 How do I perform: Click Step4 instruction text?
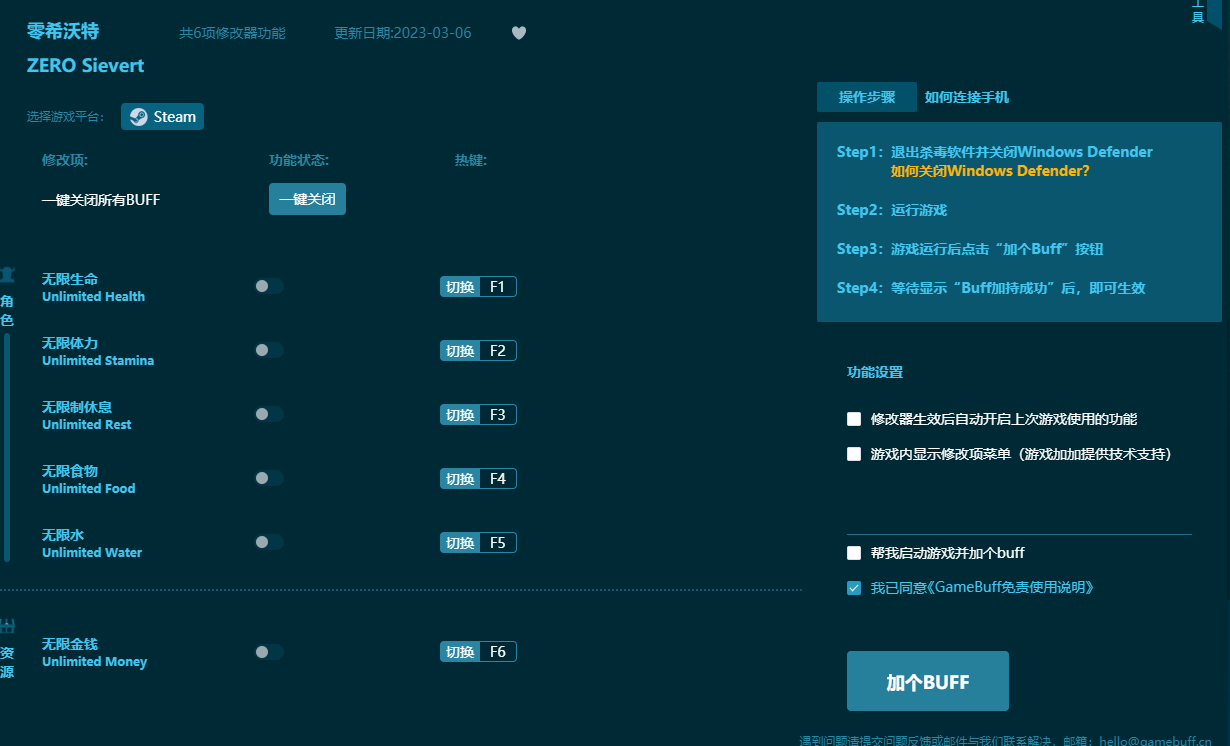(x=991, y=288)
